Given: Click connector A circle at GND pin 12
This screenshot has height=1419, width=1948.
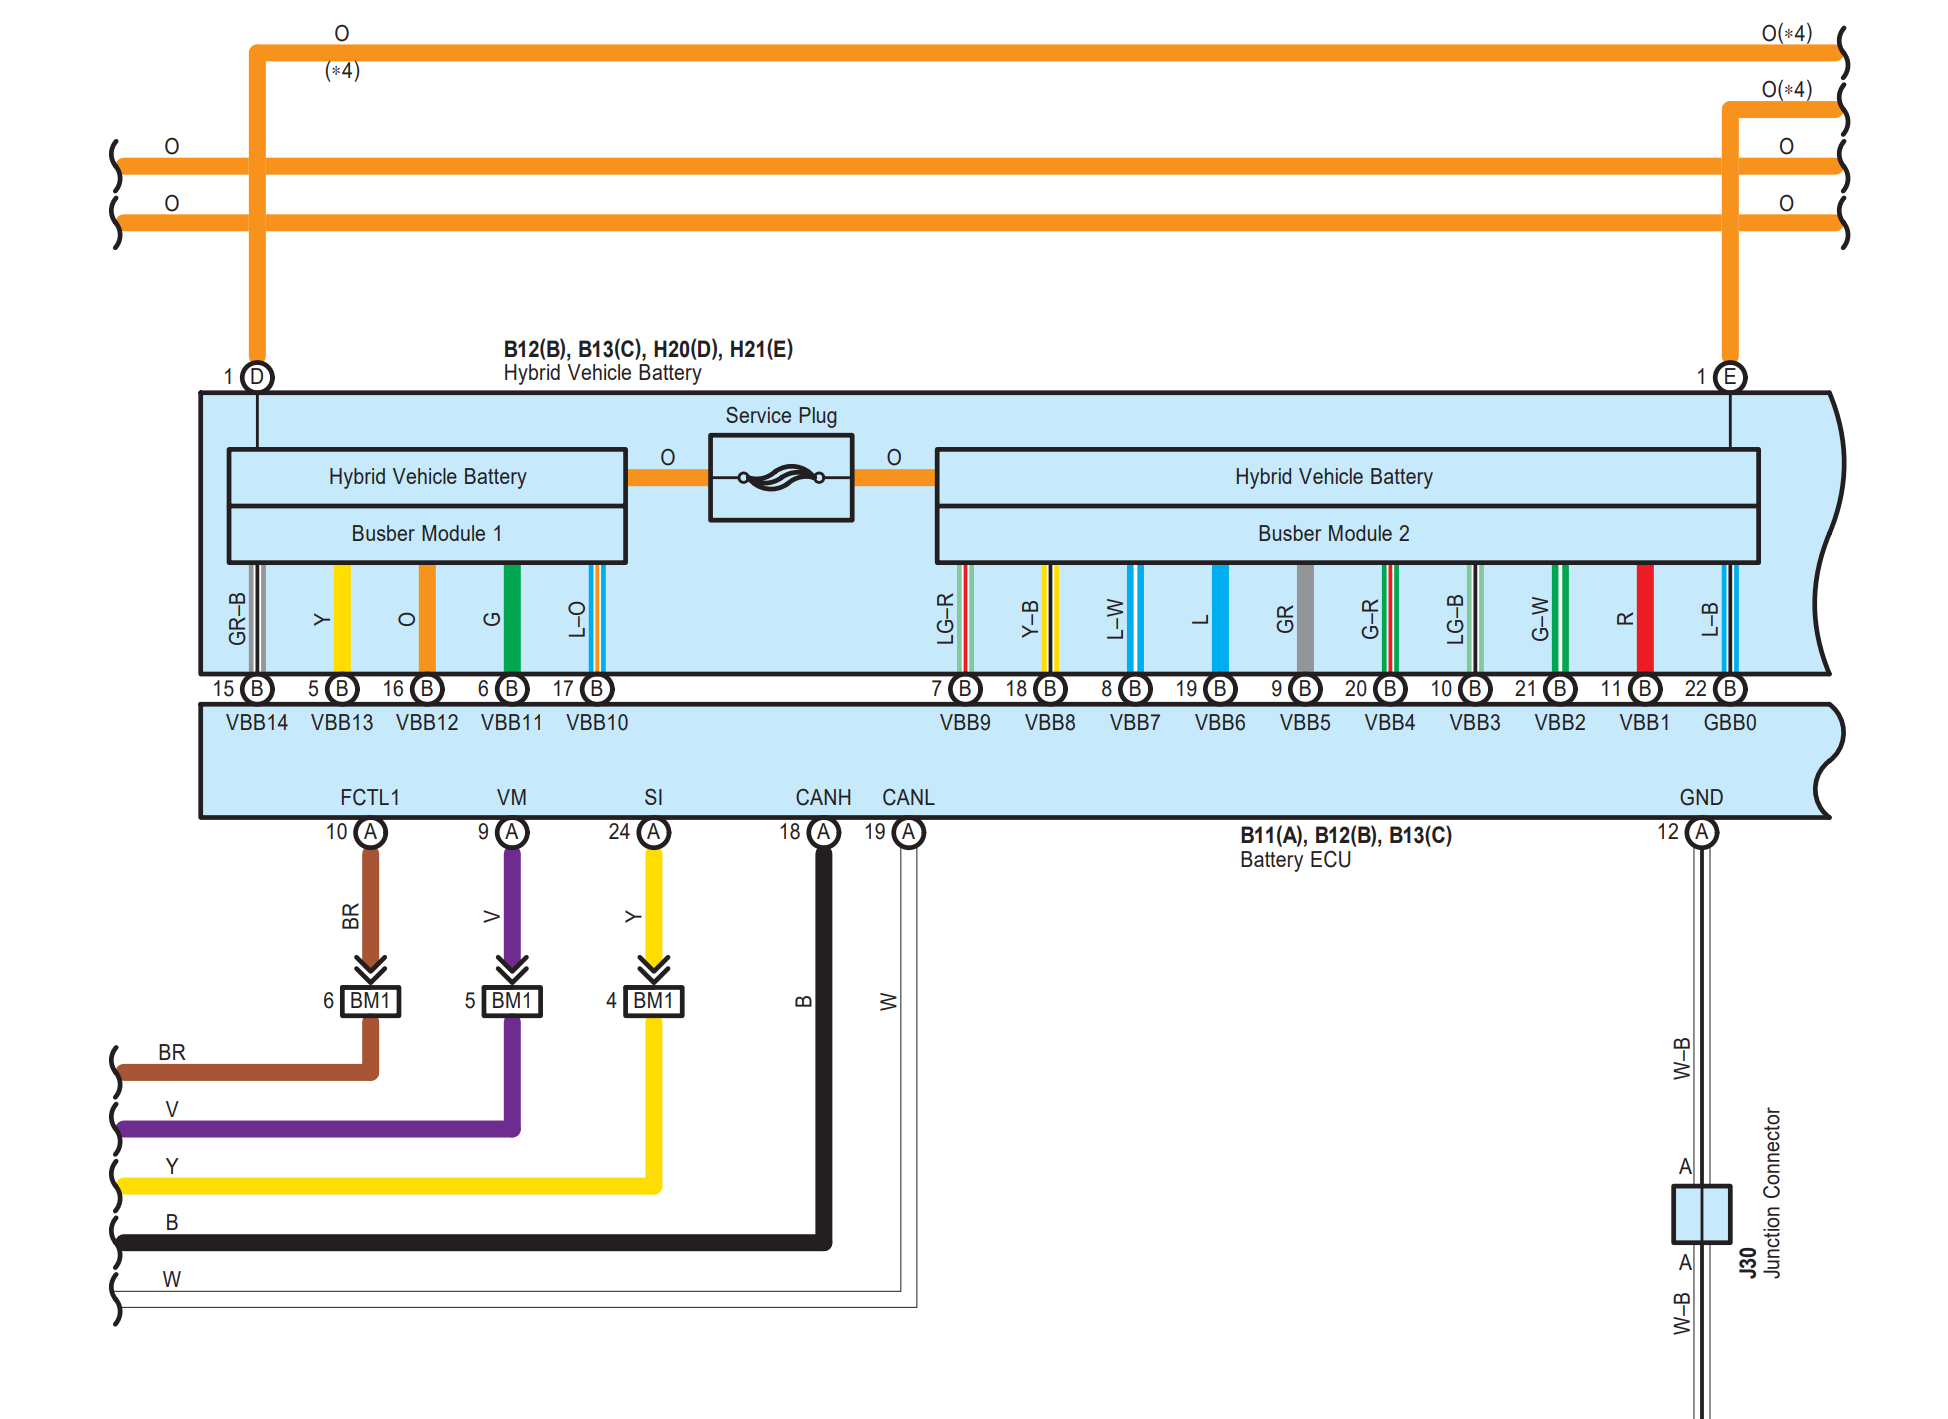Looking at the screenshot, I should pos(1701,832).
